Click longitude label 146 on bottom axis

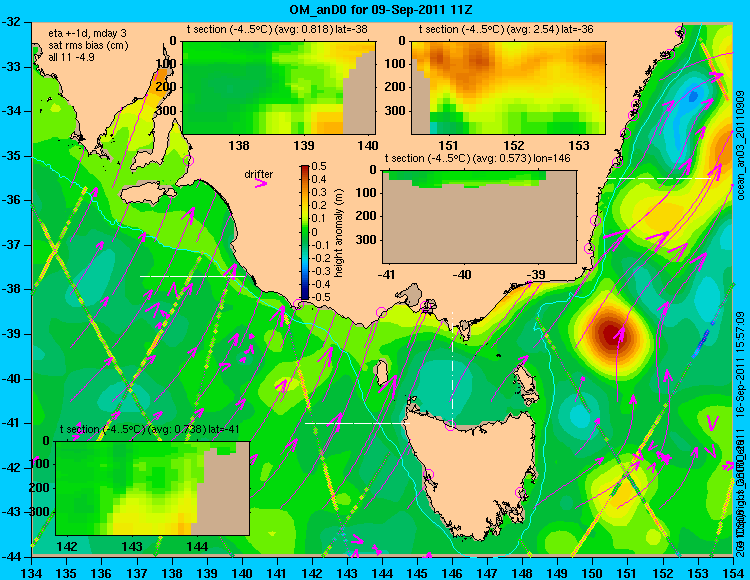pyautogui.click(x=452, y=573)
